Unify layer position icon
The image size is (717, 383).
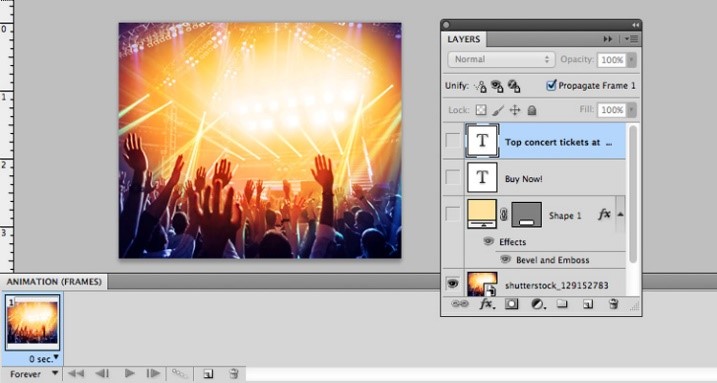click(x=480, y=86)
